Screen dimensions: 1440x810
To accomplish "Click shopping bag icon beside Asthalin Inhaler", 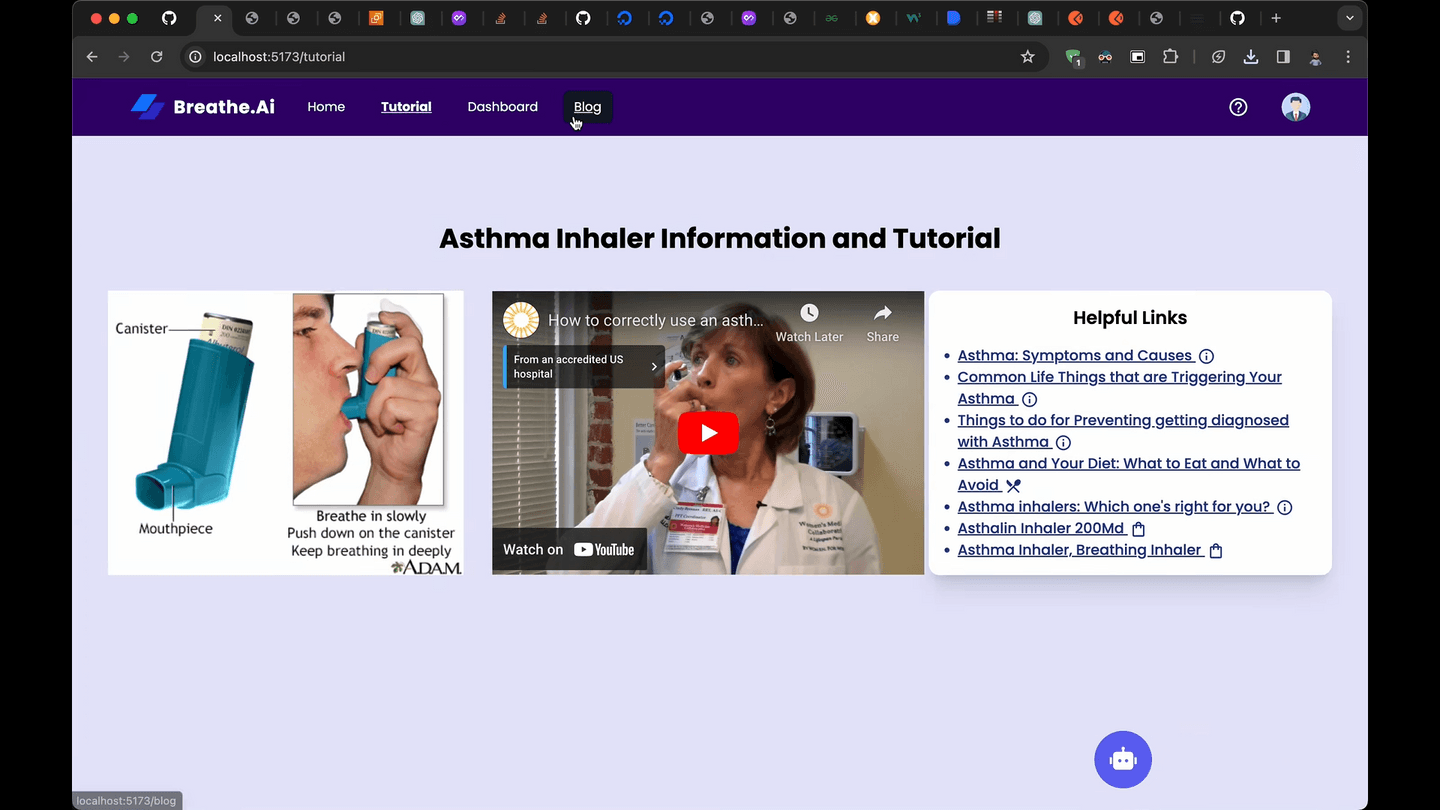I will pyautogui.click(x=1138, y=529).
